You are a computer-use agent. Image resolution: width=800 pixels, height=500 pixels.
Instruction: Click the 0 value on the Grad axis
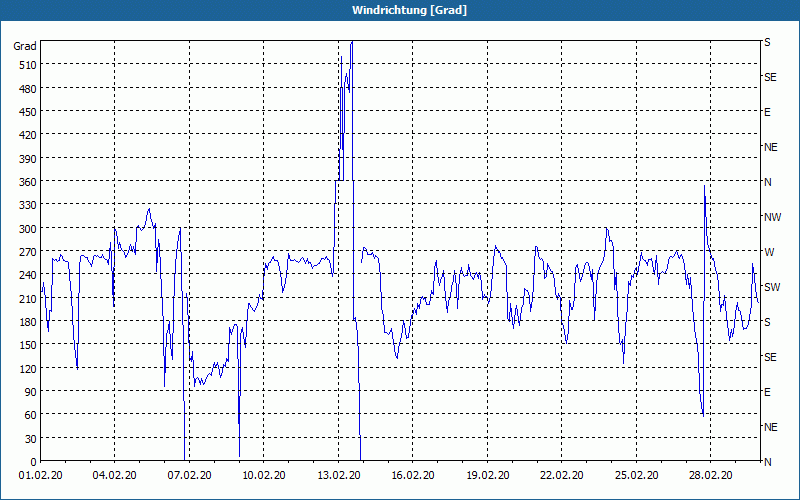[34, 462]
